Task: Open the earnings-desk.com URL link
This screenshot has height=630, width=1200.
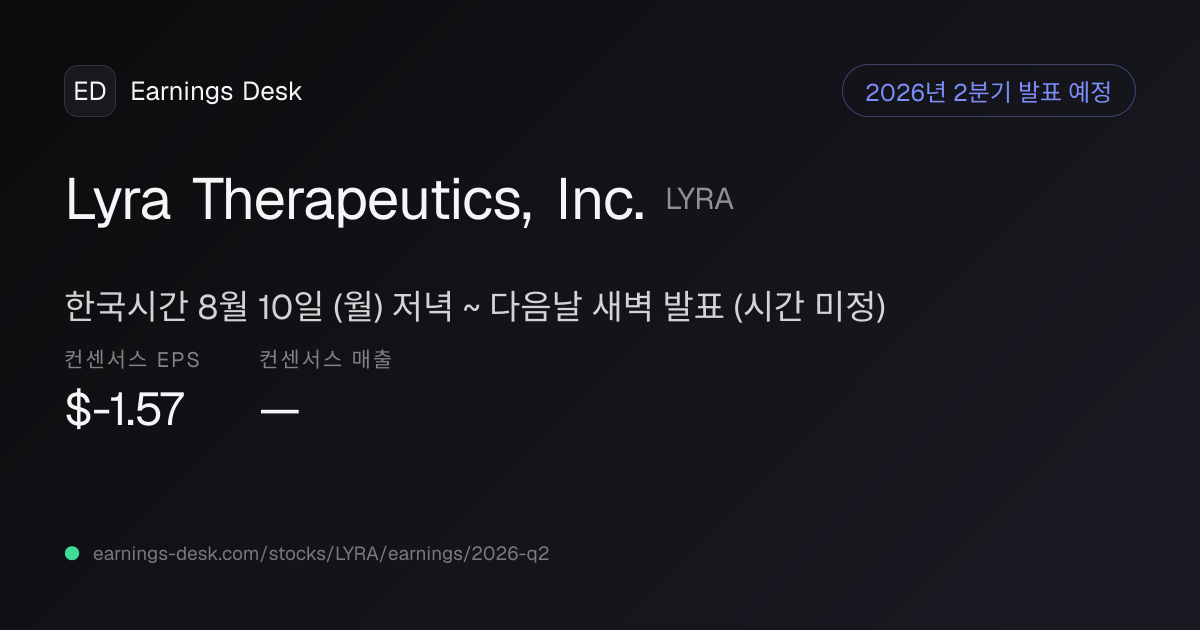Action: pos(321,553)
